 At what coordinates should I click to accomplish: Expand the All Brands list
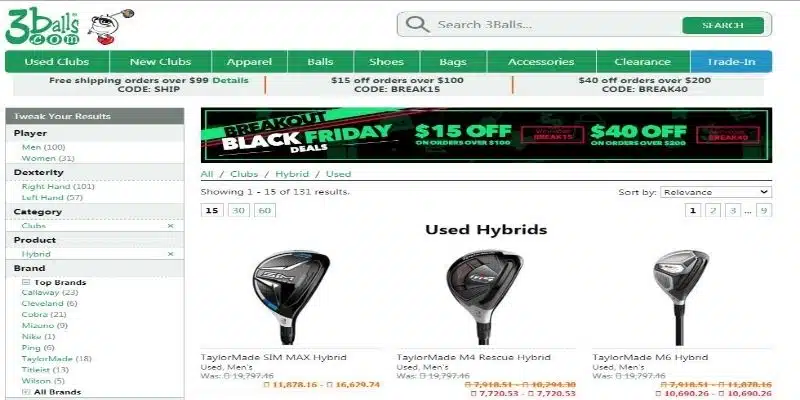[26, 392]
